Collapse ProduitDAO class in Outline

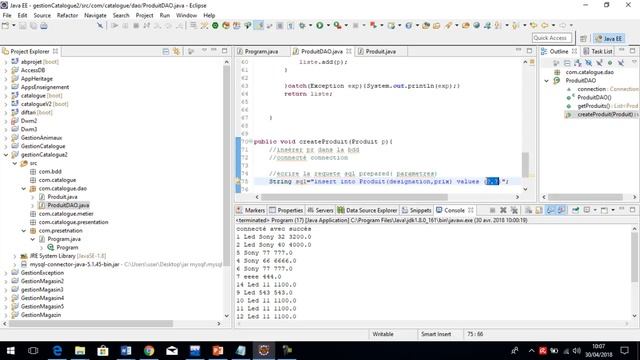(547, 81)
